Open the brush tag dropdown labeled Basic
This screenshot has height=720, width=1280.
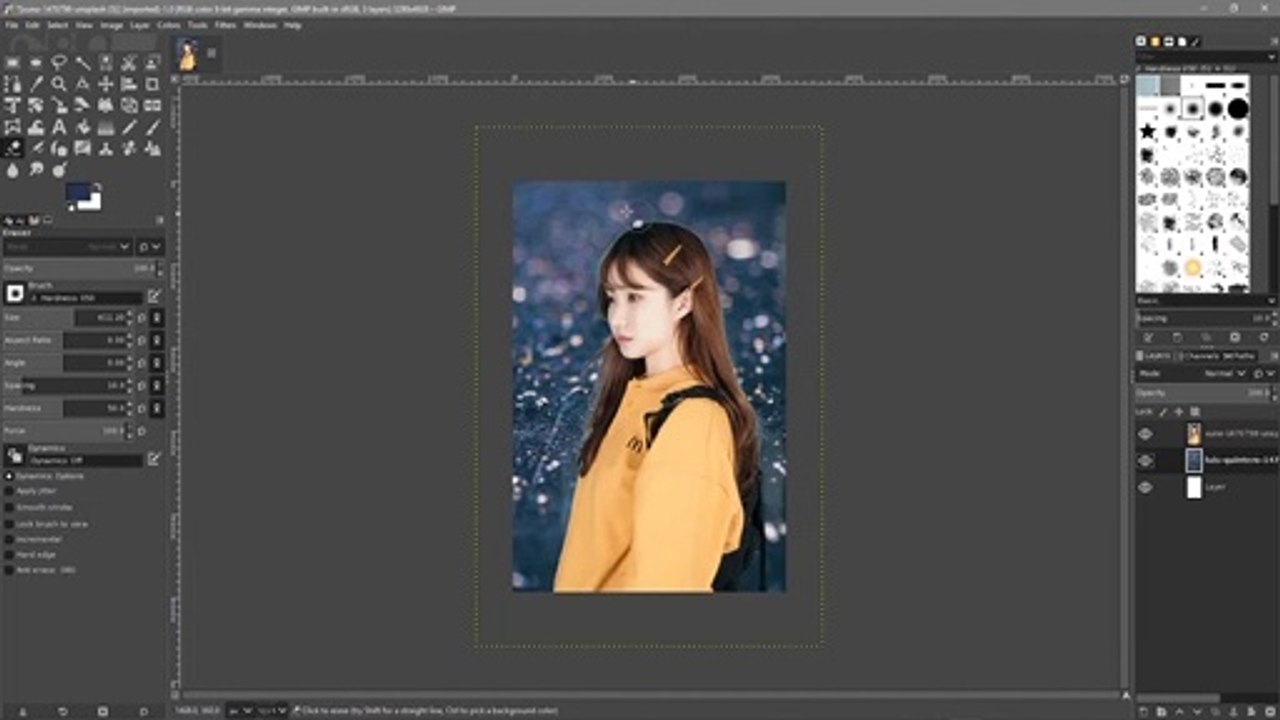[x=1206, y=301]
